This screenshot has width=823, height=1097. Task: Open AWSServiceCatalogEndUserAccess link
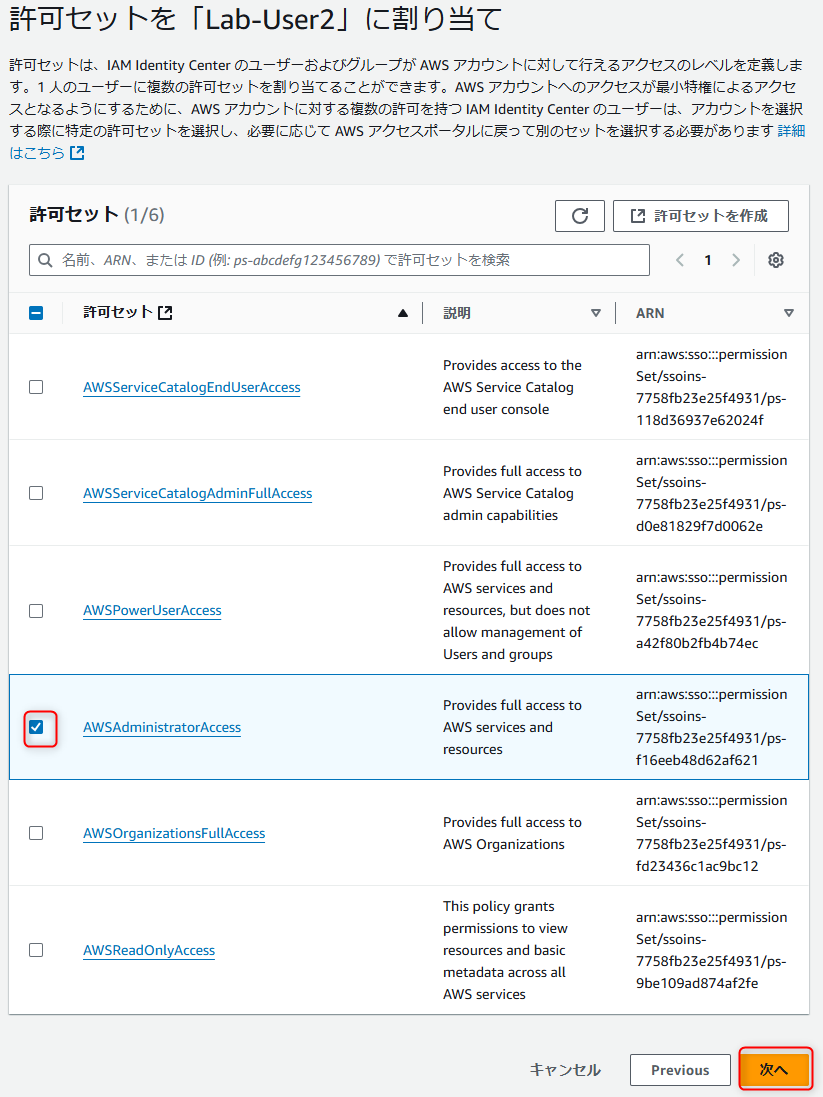coord(192,387)
